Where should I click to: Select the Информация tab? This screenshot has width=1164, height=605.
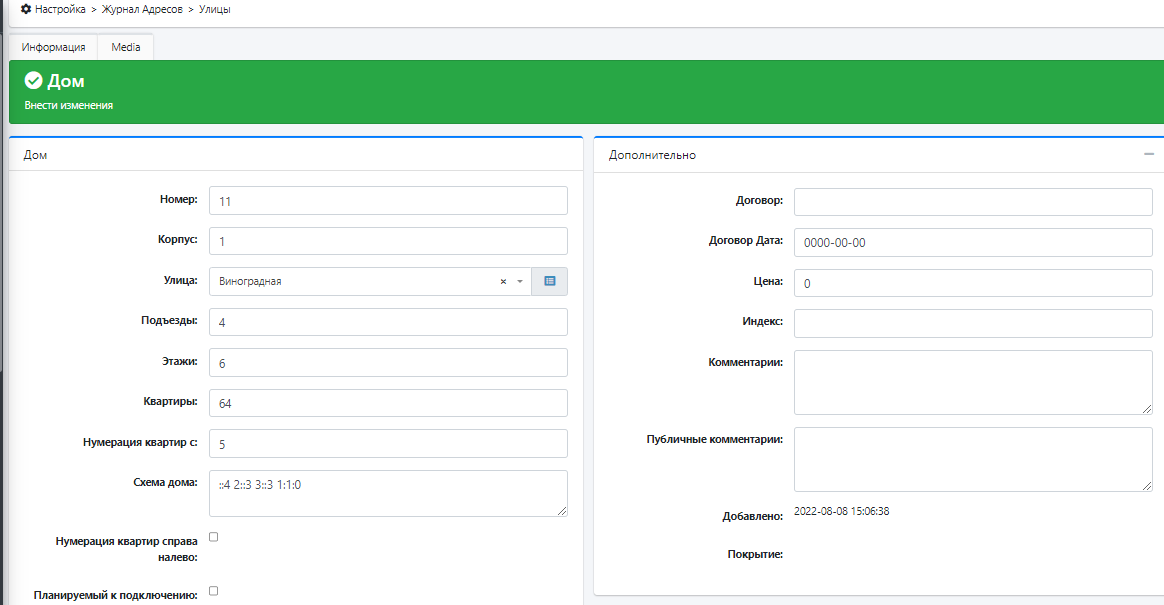[x=53, y=47]
